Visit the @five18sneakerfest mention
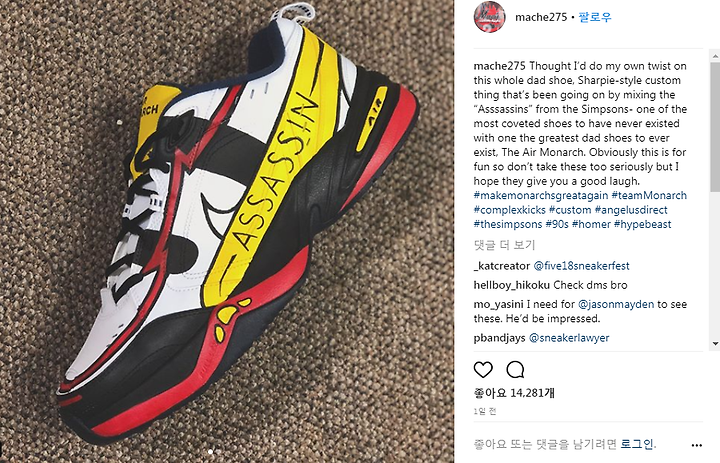Viewport: 720px width, 463px height. click(x=581, y=266)
